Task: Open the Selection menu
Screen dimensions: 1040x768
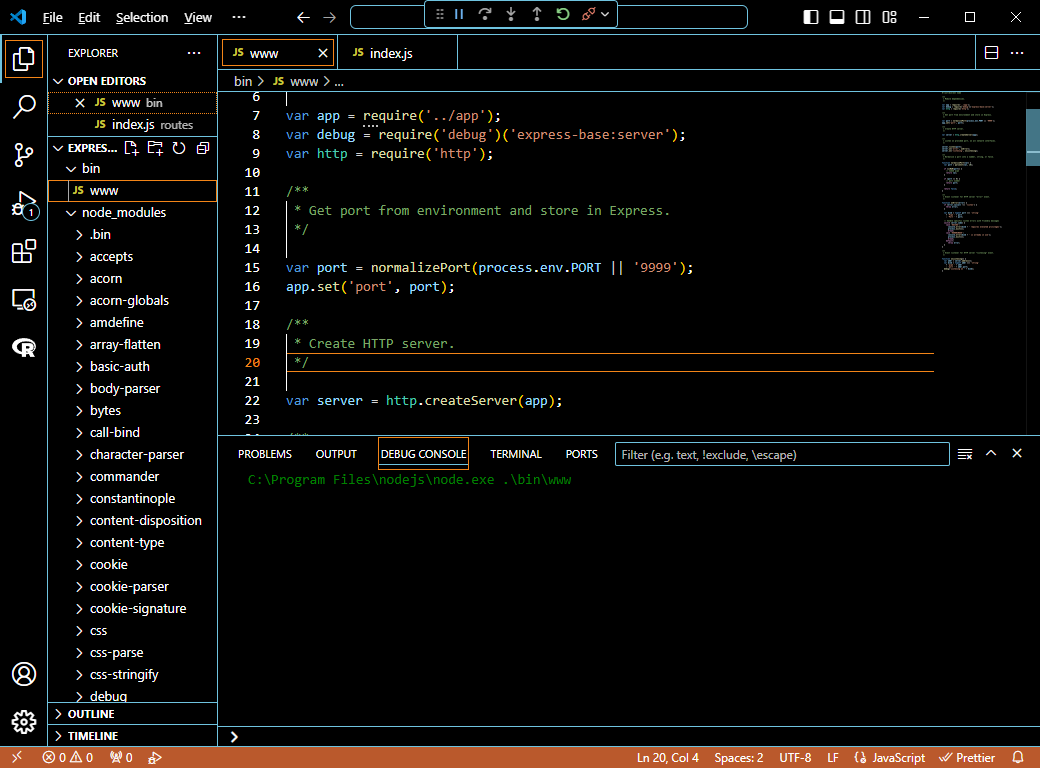Action: coord(142,17)
